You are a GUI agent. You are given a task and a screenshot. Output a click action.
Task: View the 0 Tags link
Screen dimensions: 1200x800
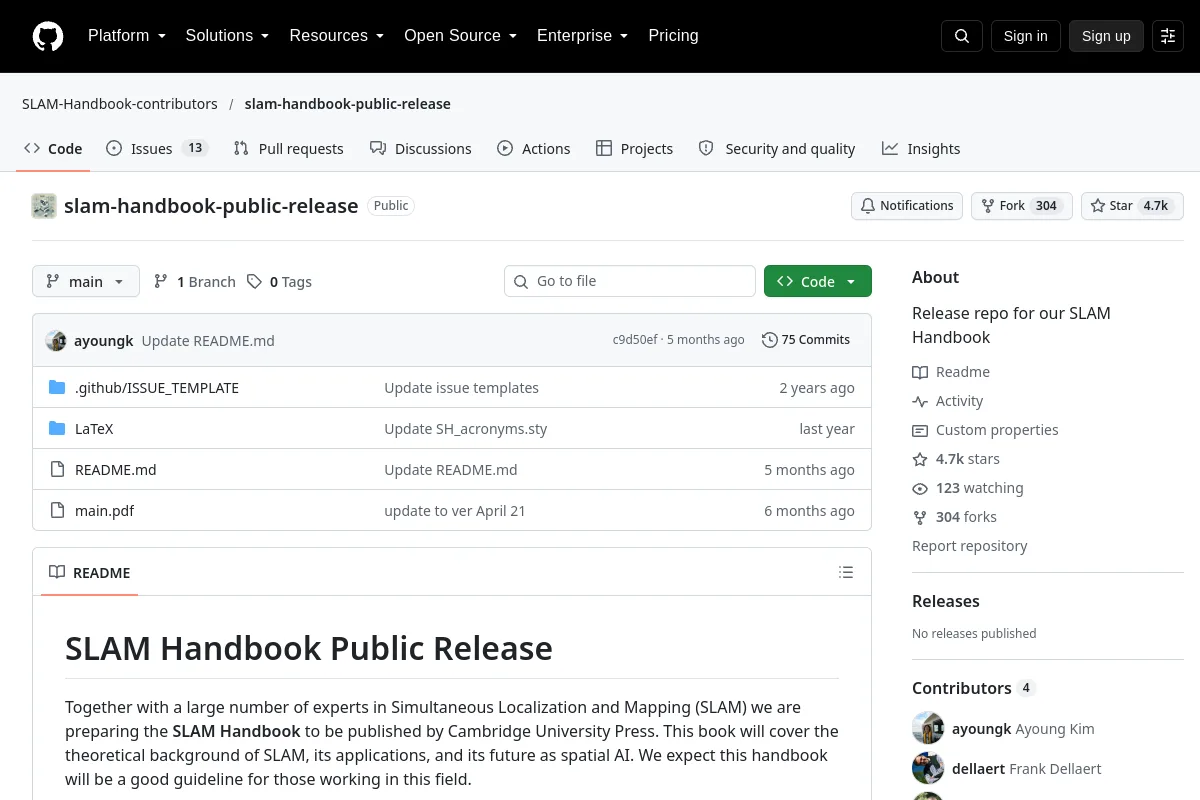(x=280, y=282)
